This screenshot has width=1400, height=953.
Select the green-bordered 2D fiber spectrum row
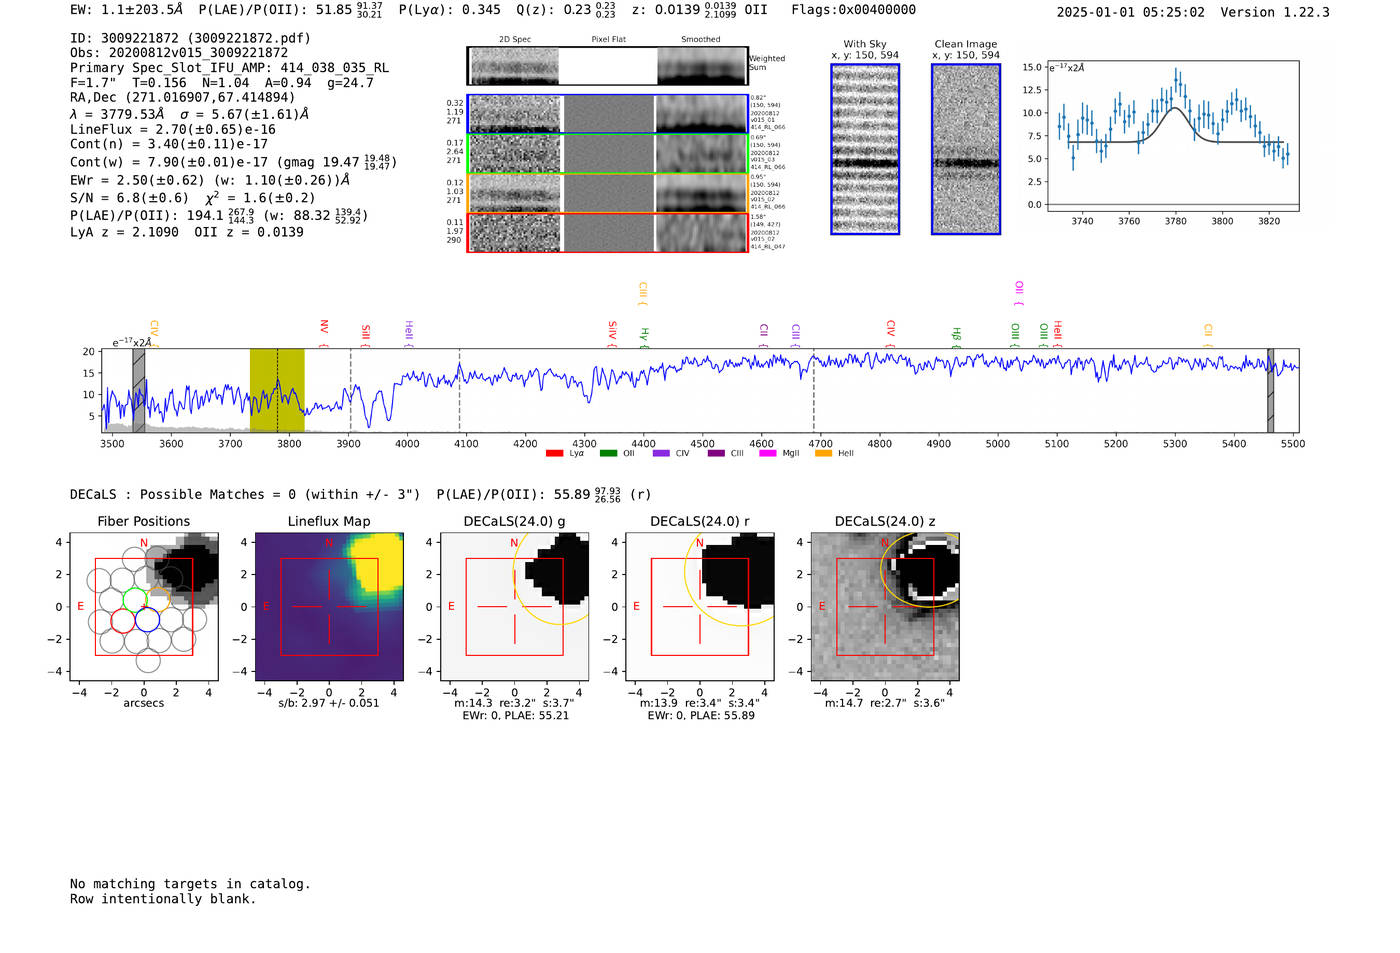coord(607,154)
